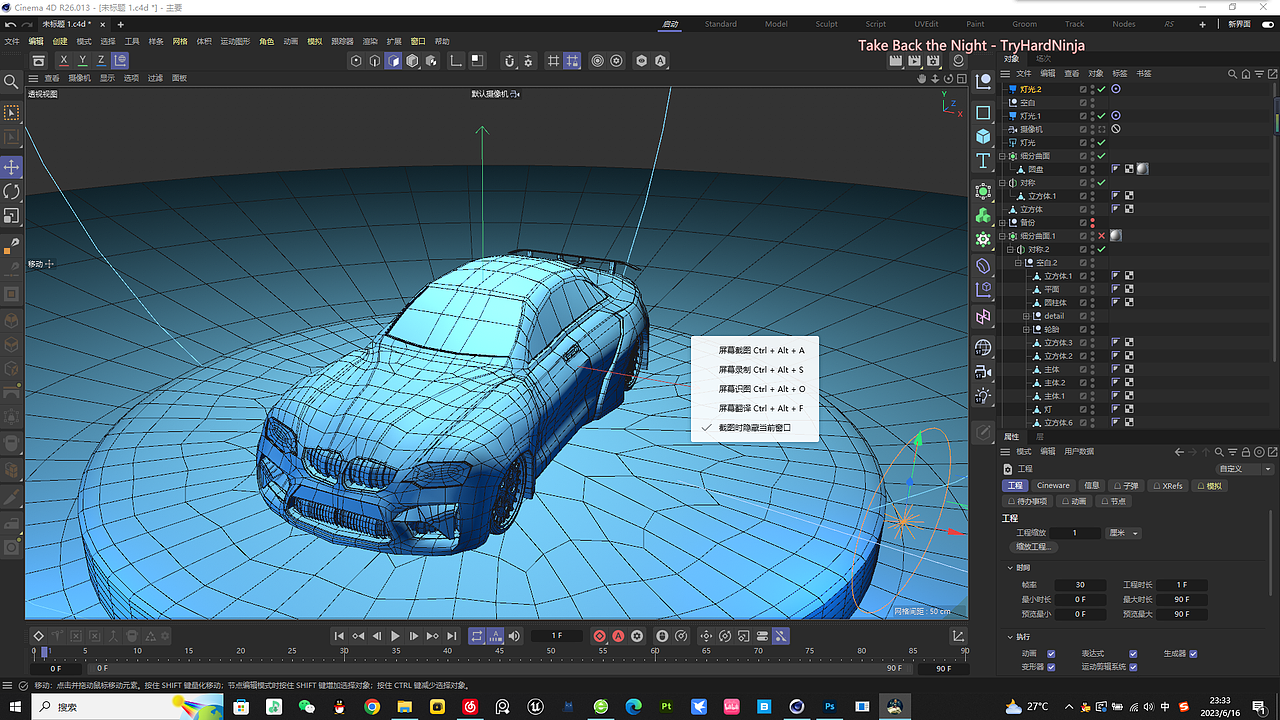Viewport: 1280px width, 720px height.
Task: Click the record active objects button
Action: pos(599,636)
